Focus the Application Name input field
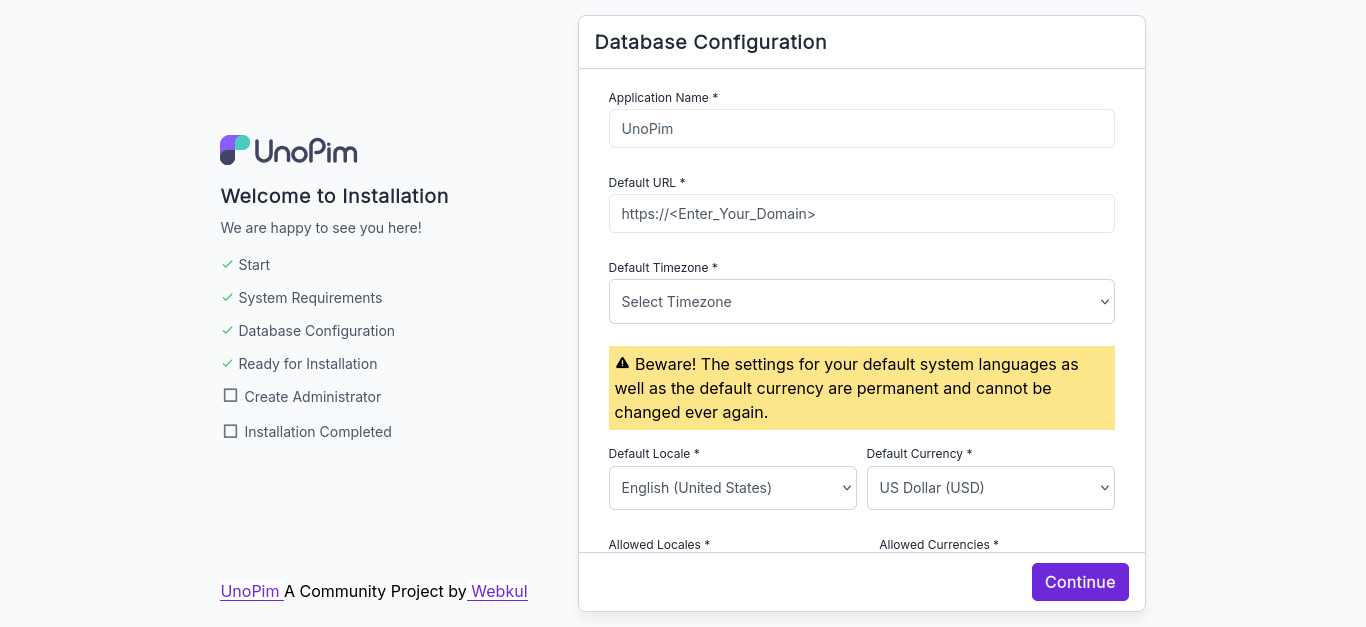1366x627 pixels. 861,129
